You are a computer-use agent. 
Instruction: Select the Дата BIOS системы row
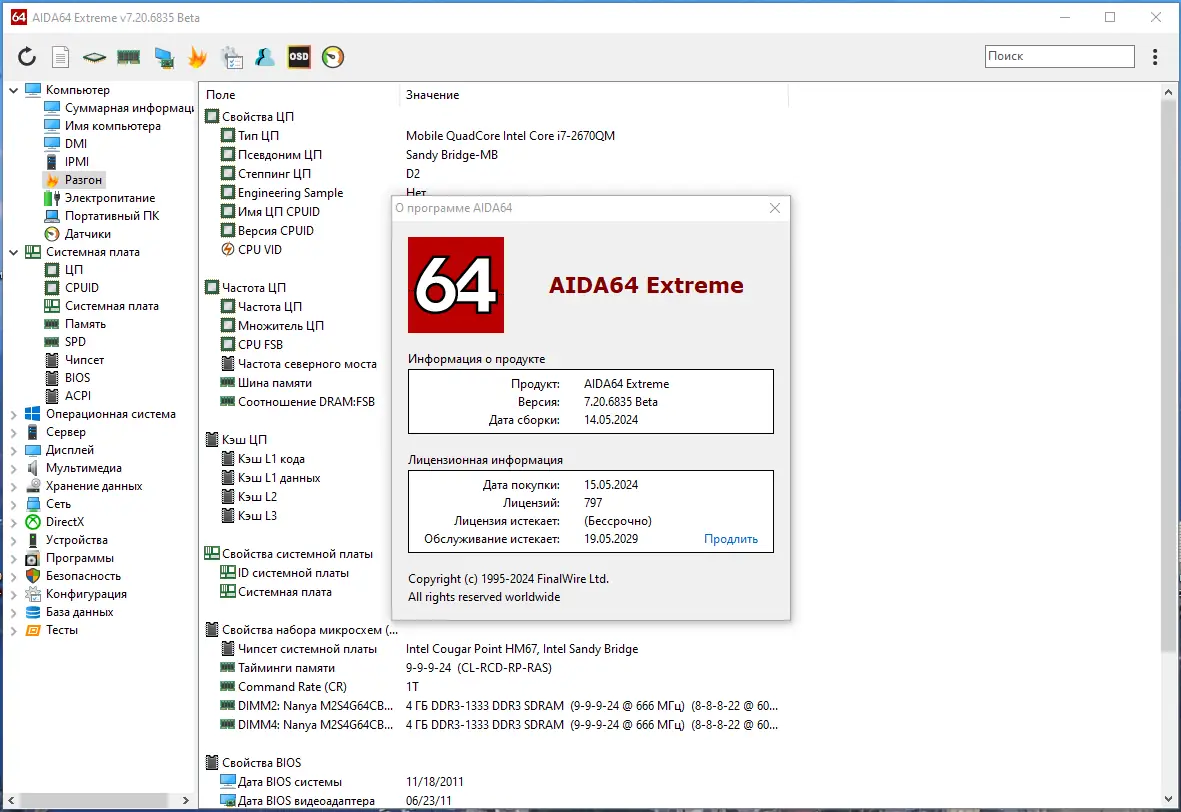497,782
